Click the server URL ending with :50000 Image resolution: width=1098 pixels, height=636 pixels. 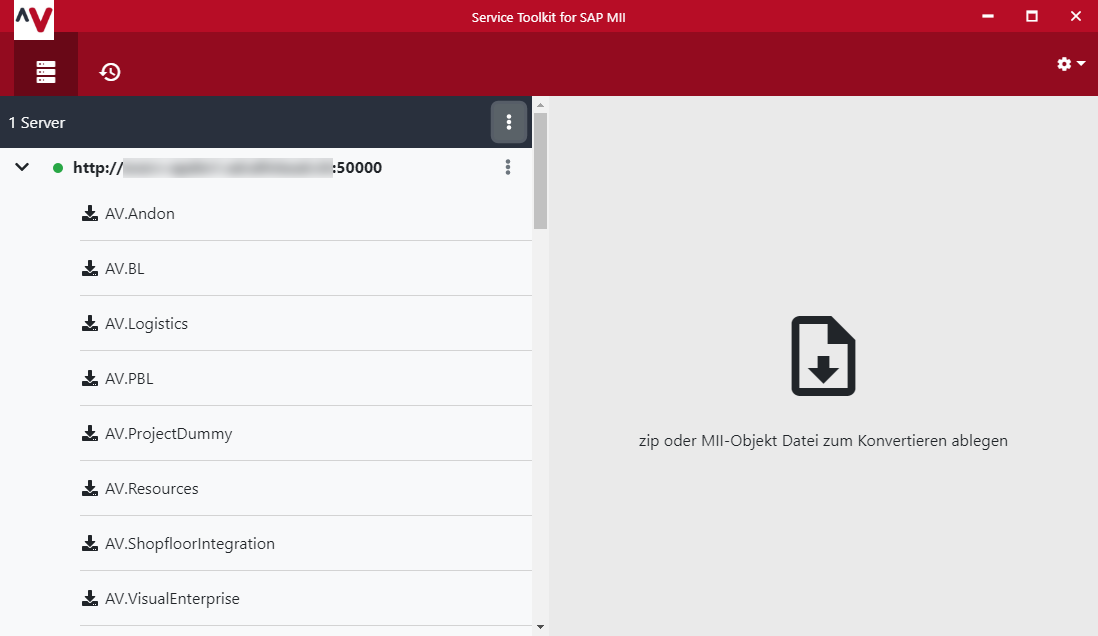pyautogui.click(x=227, y=168)
